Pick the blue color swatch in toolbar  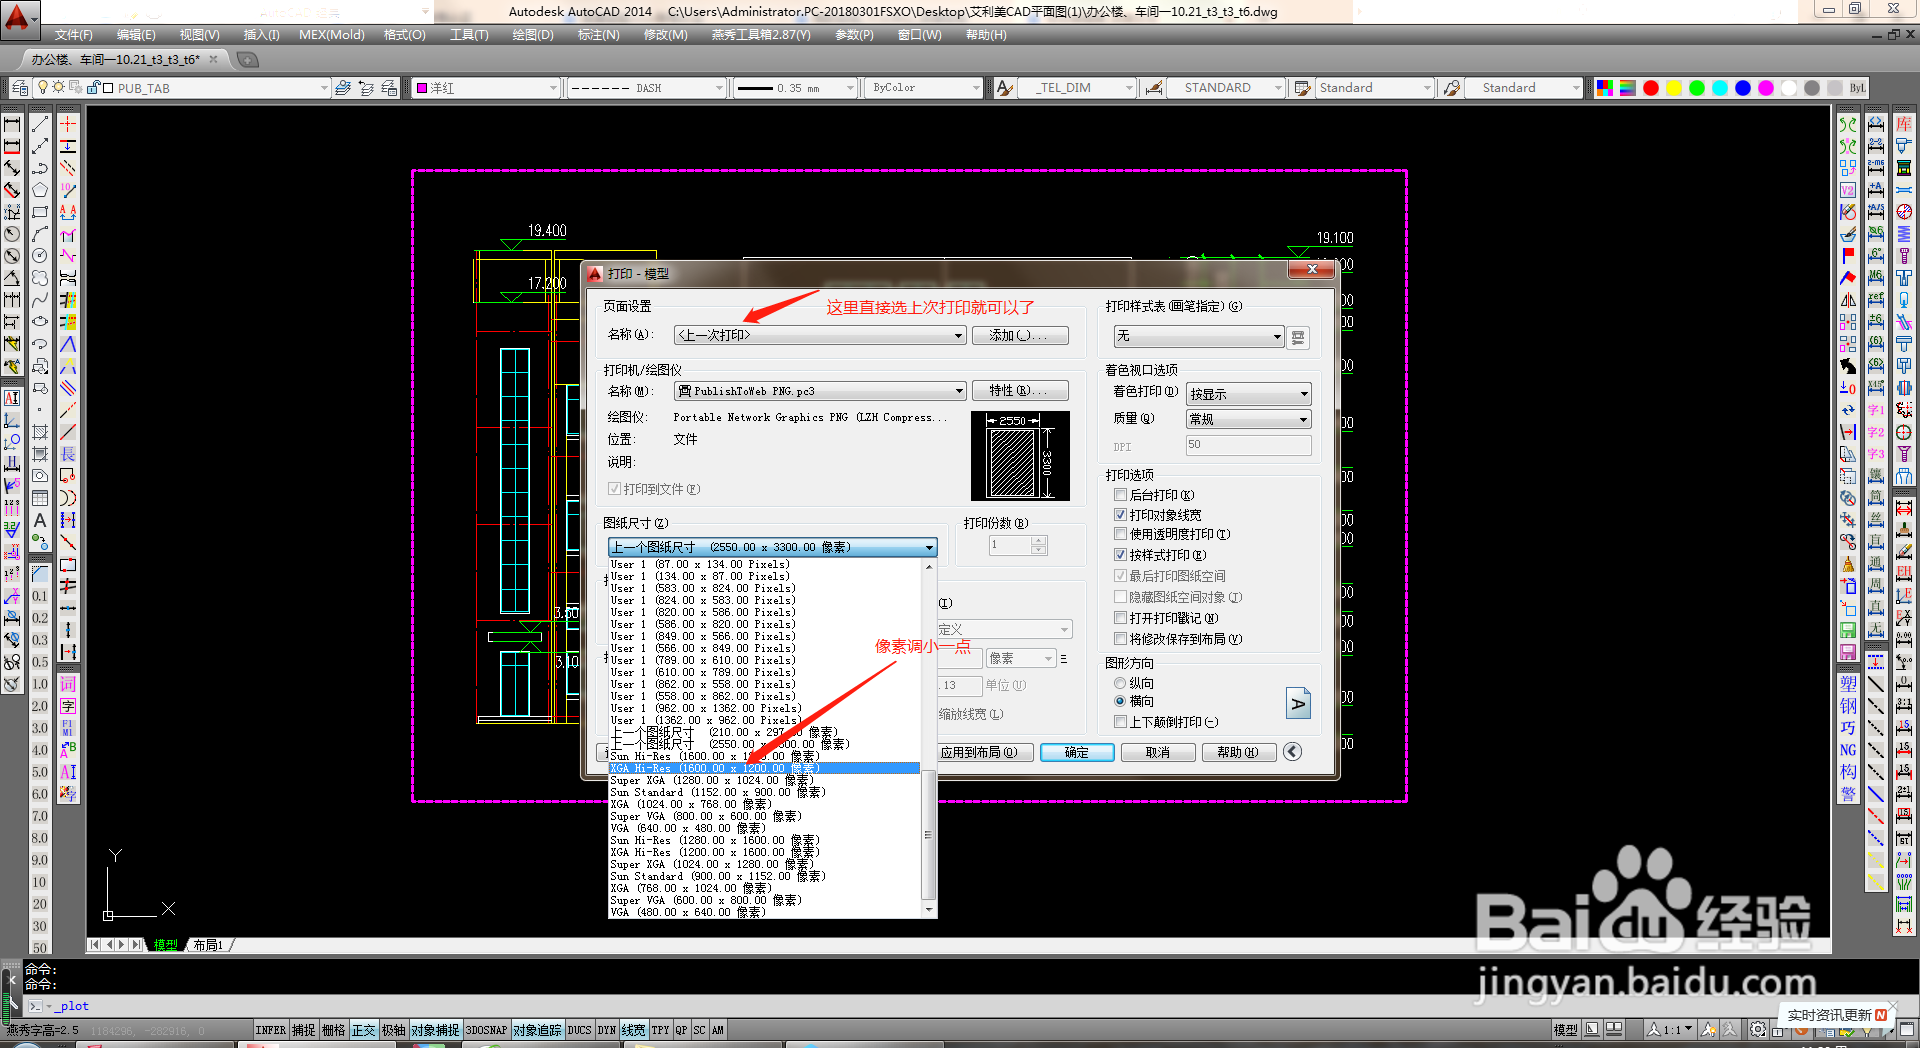1743,88
